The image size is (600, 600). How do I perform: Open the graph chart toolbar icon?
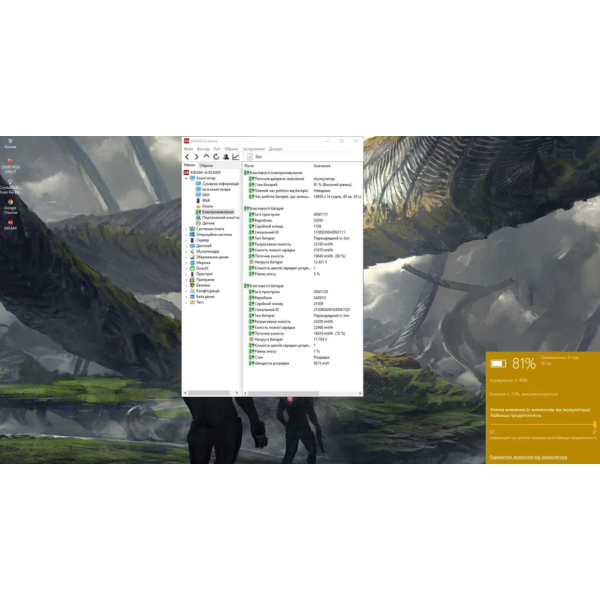click(236, 157)
